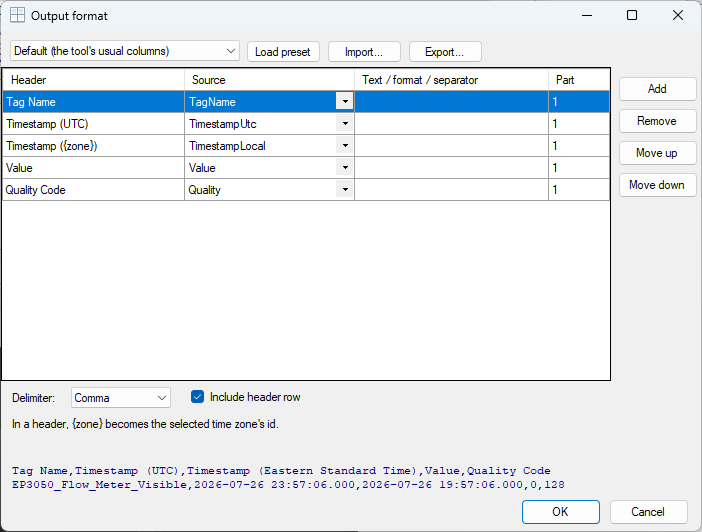Click the Part cell of Value row
The image size is (702, 532).
tap(579, 167)
